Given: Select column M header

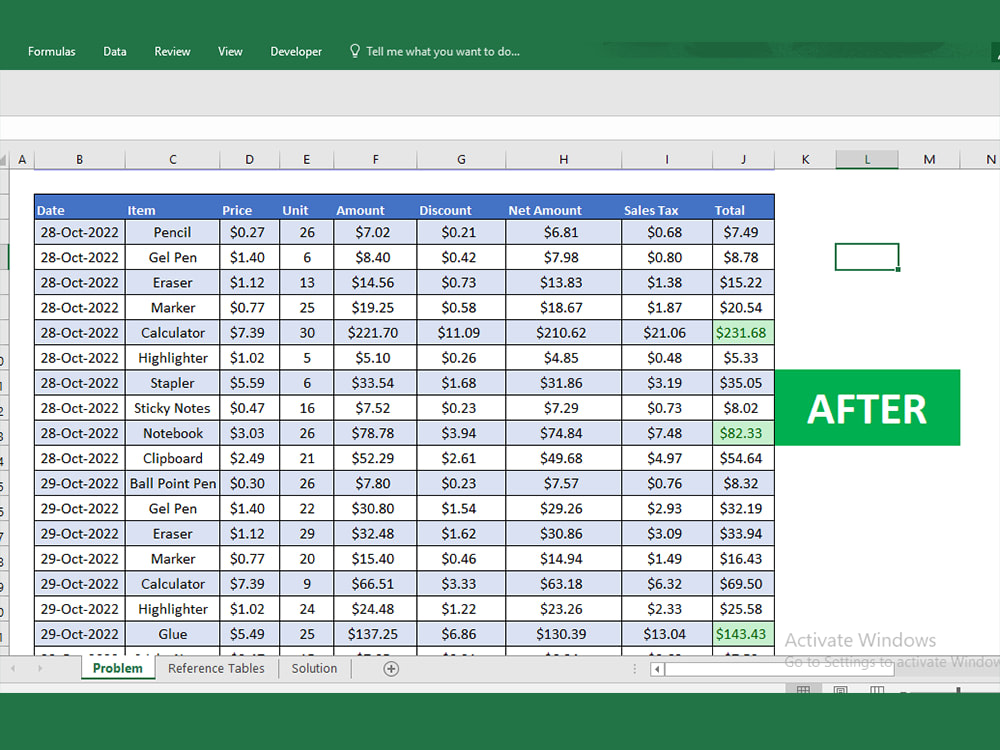Looking at the screenshot, I should coord(929,159).
